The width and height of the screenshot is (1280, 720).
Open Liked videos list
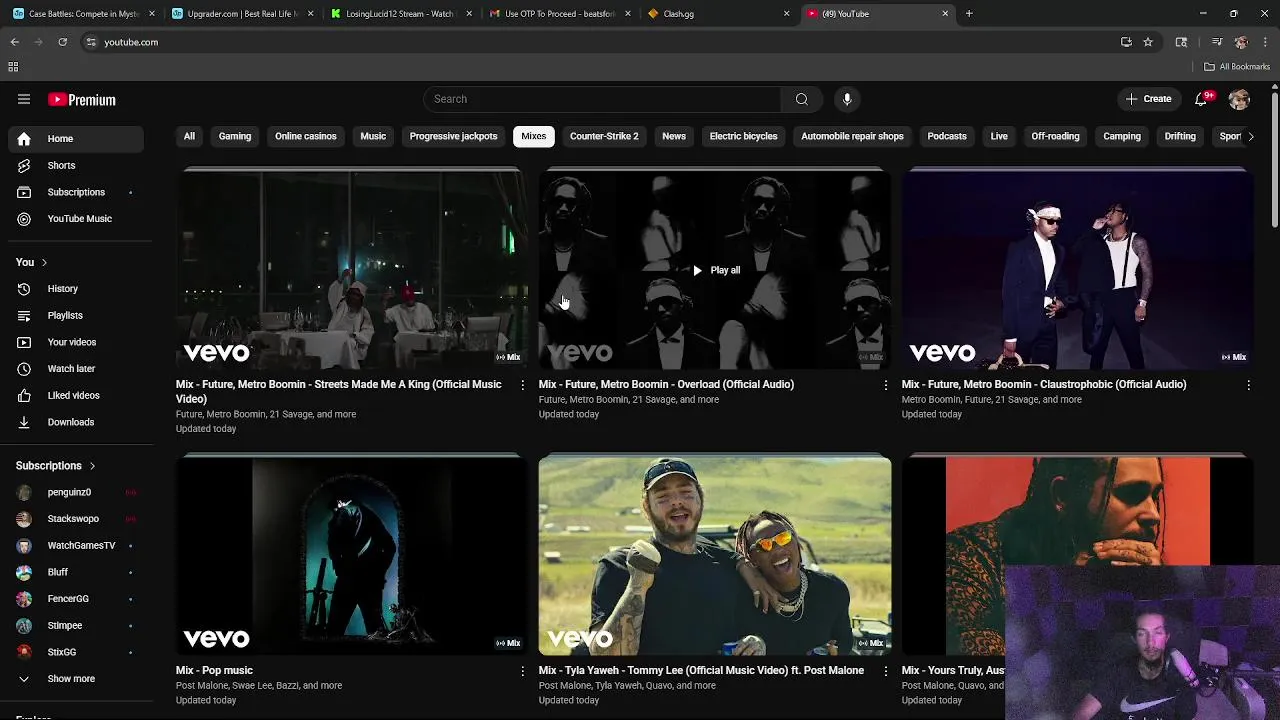coord(76,395)
